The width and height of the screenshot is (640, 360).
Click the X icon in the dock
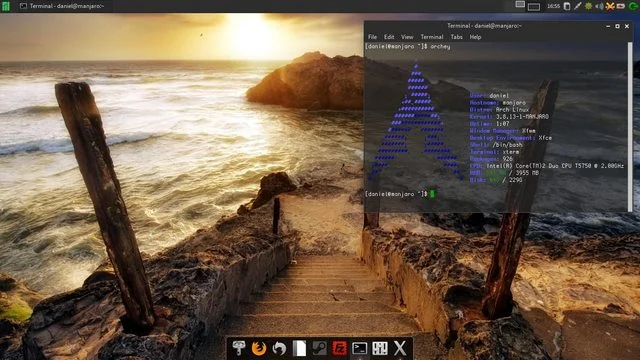pyautogui.click(x=400, y=348)
